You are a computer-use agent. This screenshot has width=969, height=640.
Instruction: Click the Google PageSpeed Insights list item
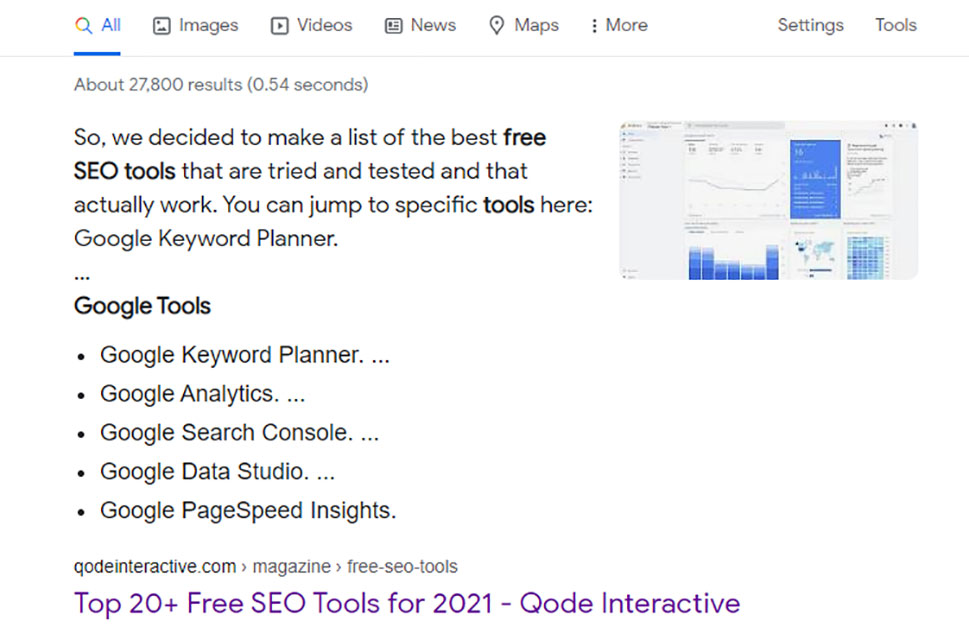(248, 511)
